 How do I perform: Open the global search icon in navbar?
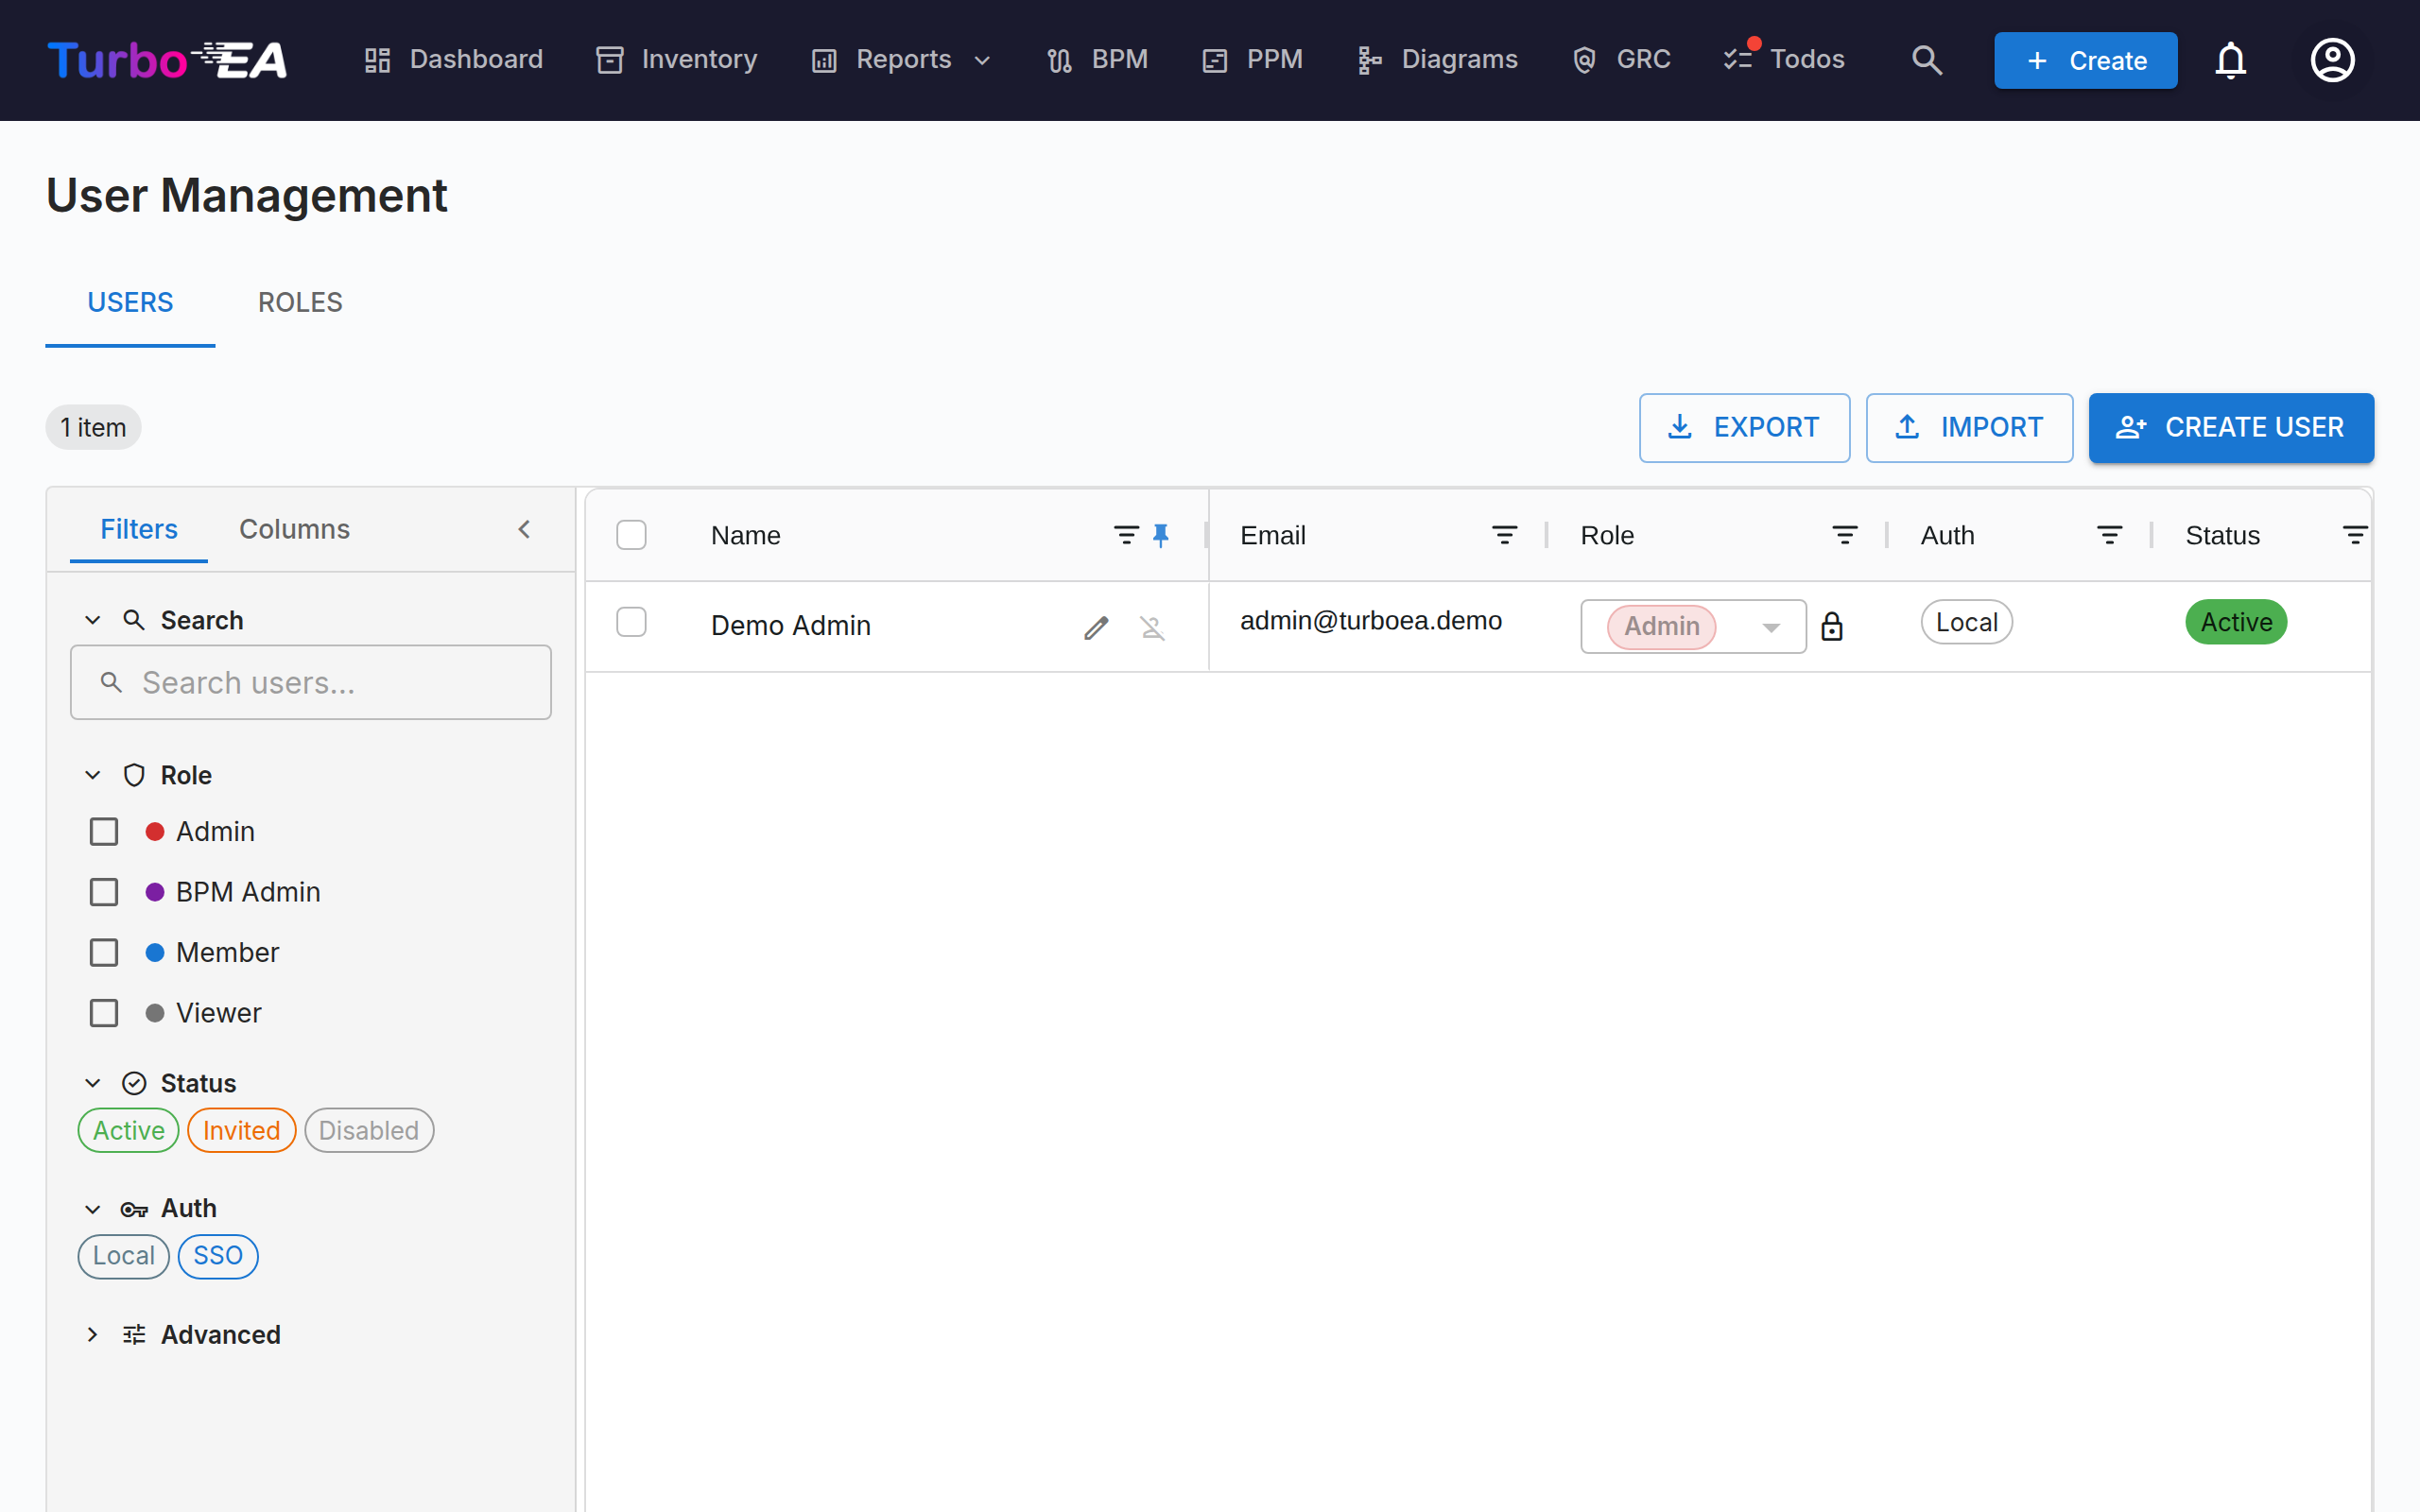click(1926, 60)
